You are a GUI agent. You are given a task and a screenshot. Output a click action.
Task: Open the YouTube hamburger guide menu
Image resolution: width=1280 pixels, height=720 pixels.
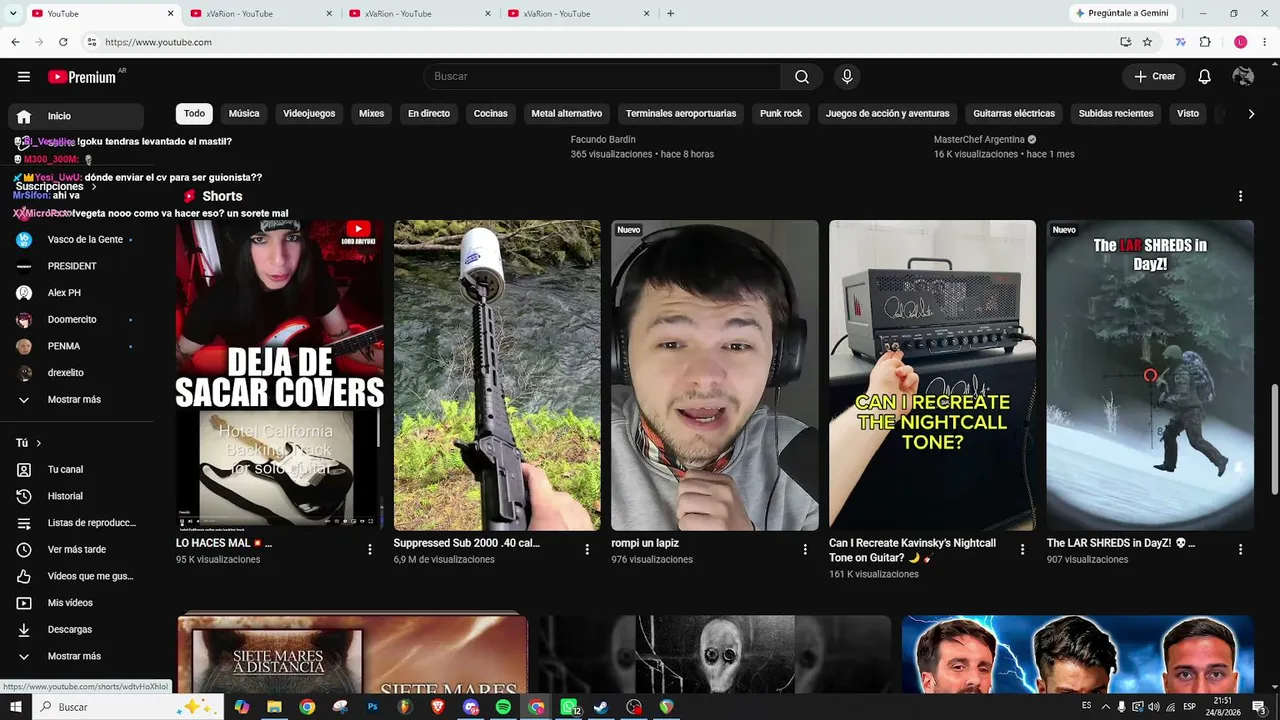[24, 77]
